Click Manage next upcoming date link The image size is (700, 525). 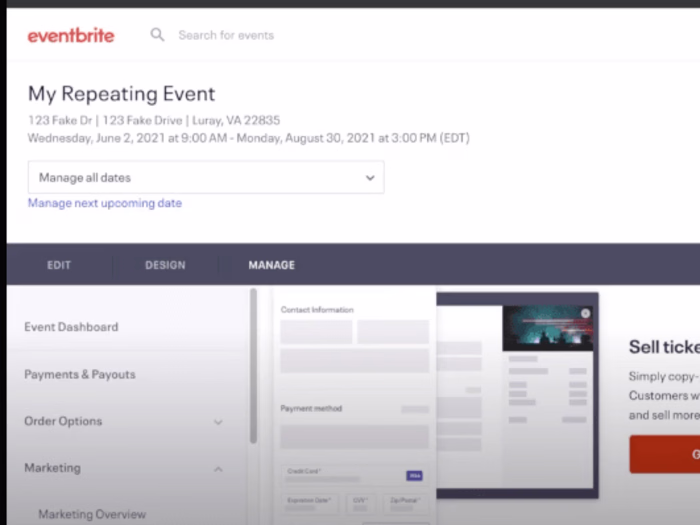pyautogui.click(x=105, y=203)
